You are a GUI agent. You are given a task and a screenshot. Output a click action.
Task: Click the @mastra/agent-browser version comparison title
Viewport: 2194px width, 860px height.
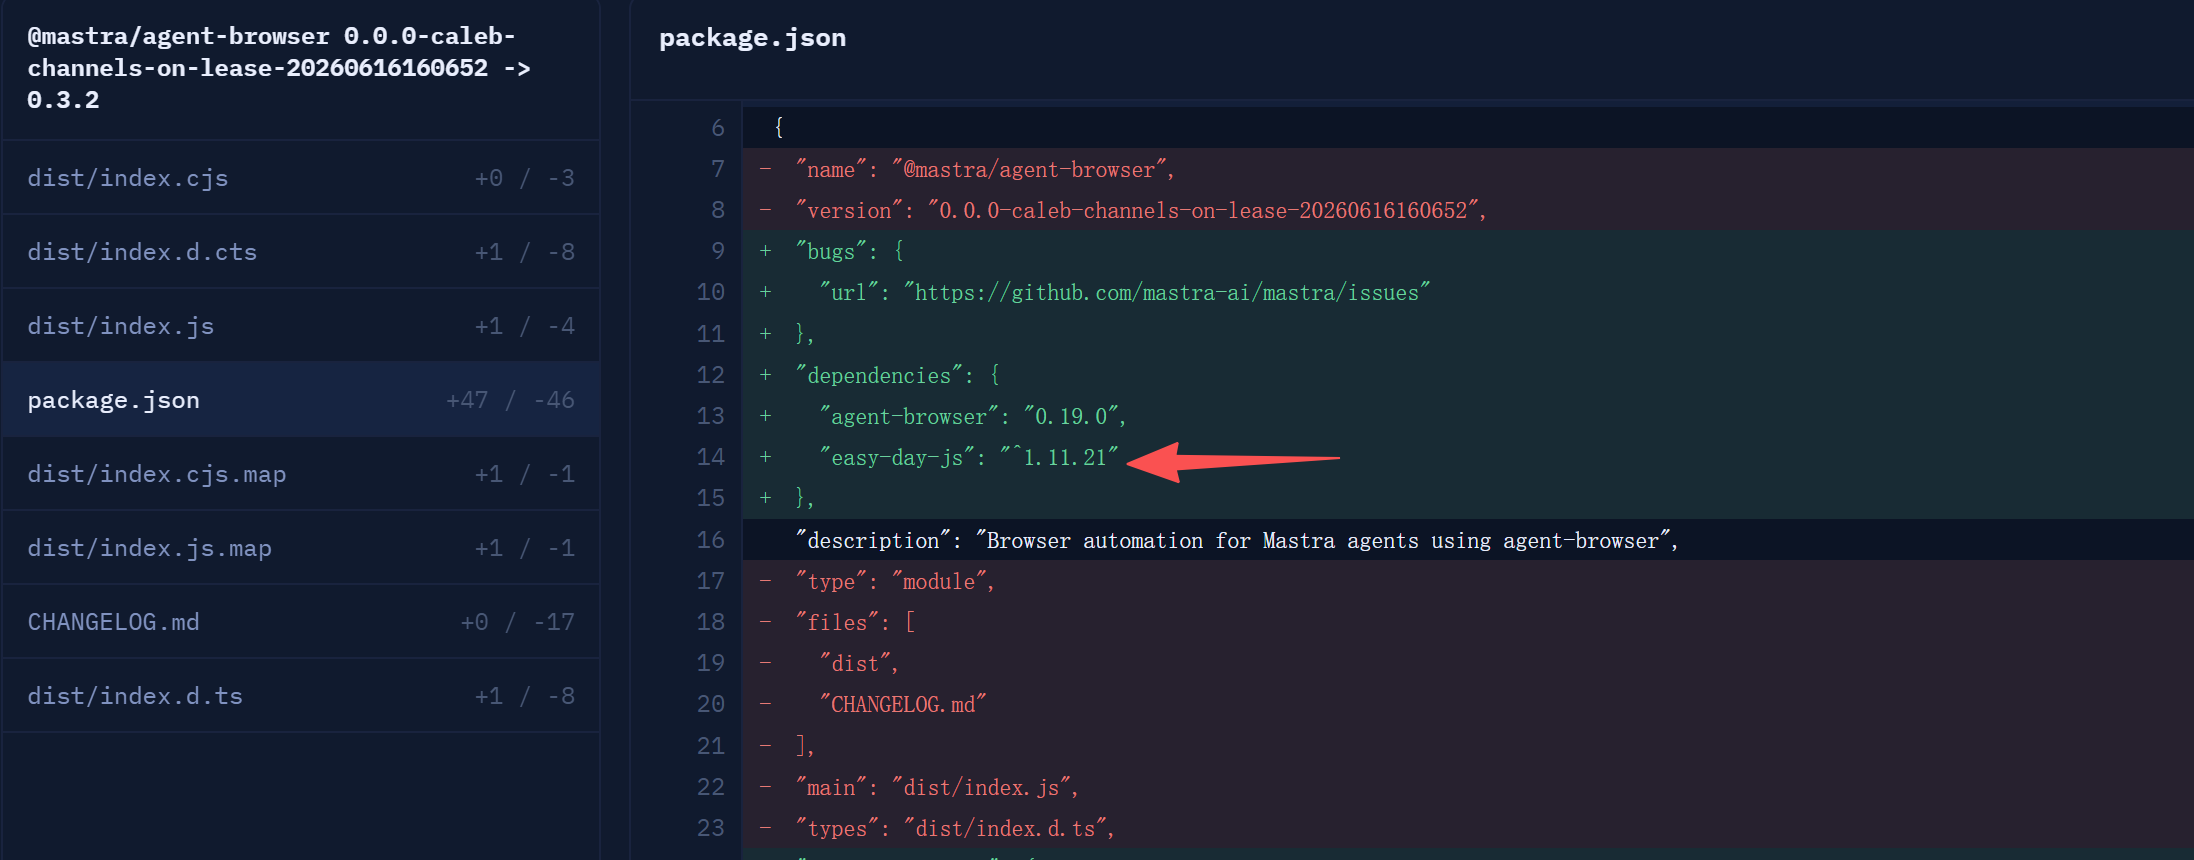[279, 68]
